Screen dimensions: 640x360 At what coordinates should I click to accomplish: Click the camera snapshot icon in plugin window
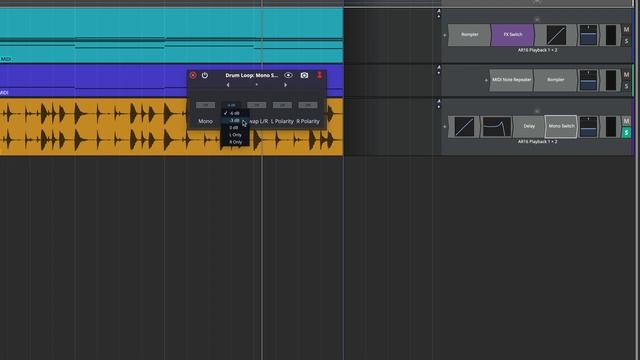tap(304, 76)
